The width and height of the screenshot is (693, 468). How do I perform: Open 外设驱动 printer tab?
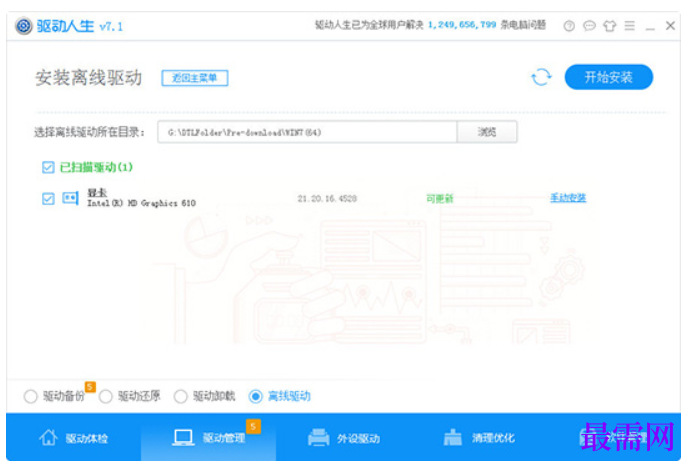click(344, 438)
